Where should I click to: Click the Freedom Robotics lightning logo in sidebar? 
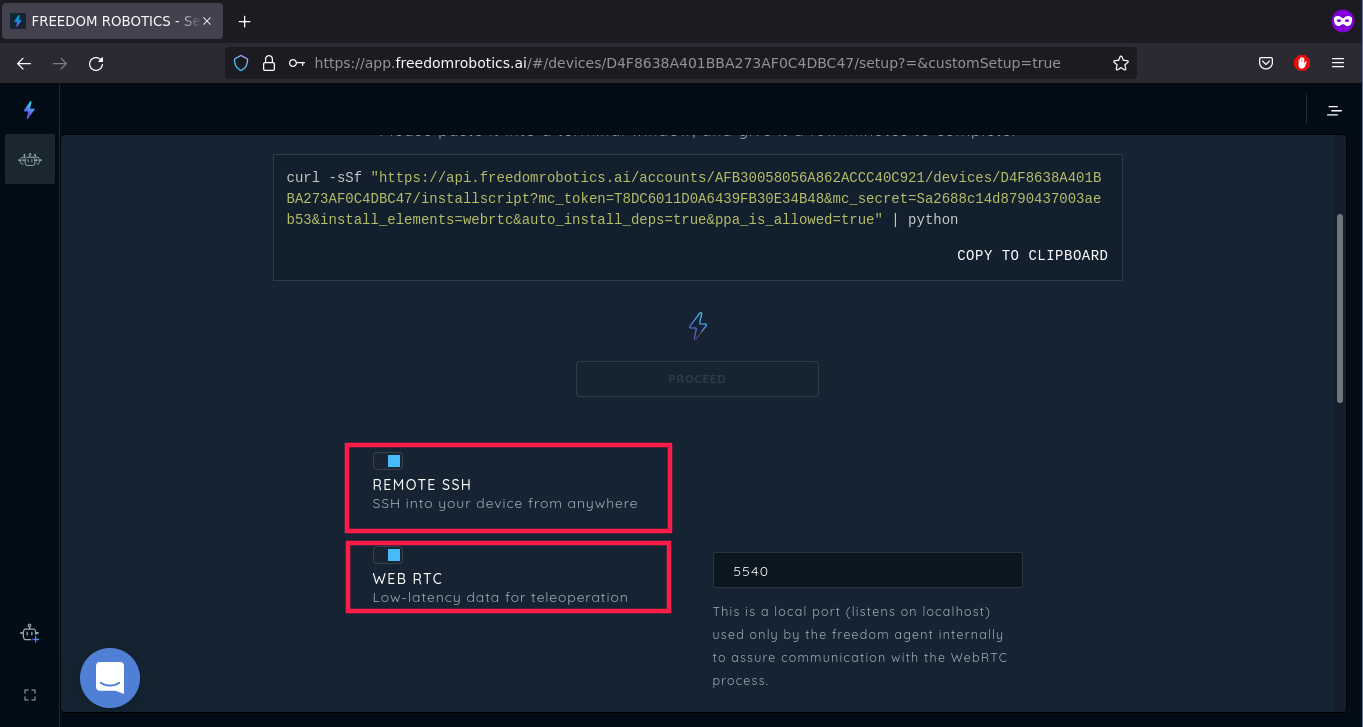[x=29, y=110]
